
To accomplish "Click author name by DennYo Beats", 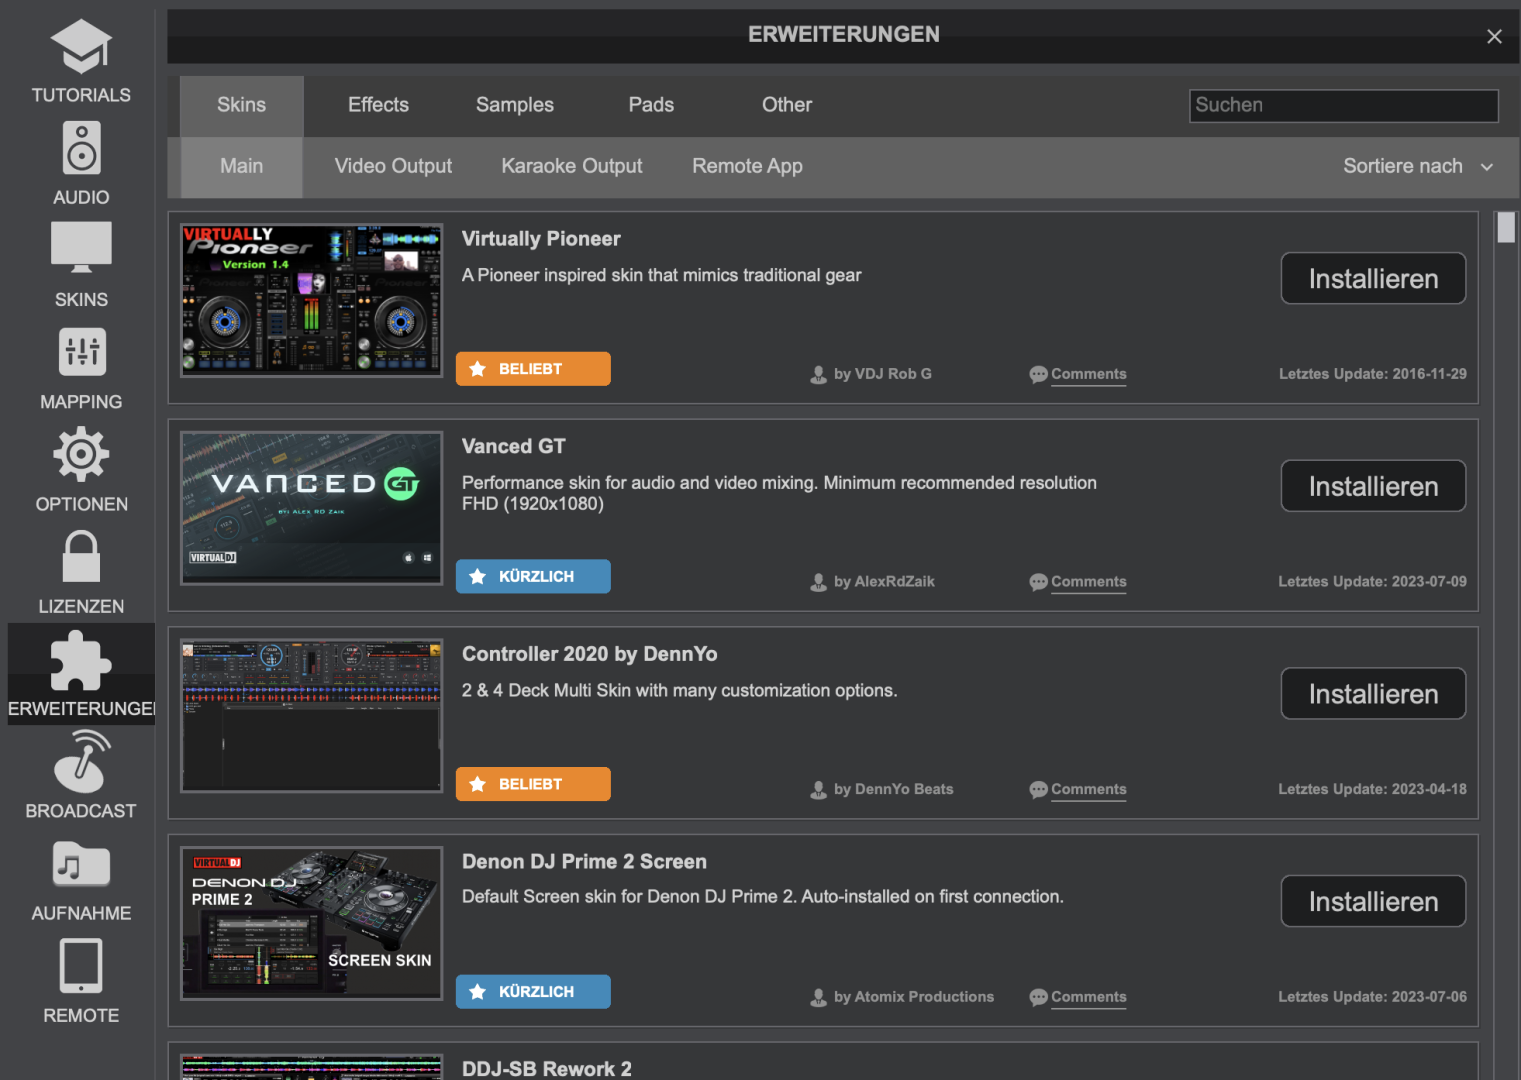I will tap(894, 790).
